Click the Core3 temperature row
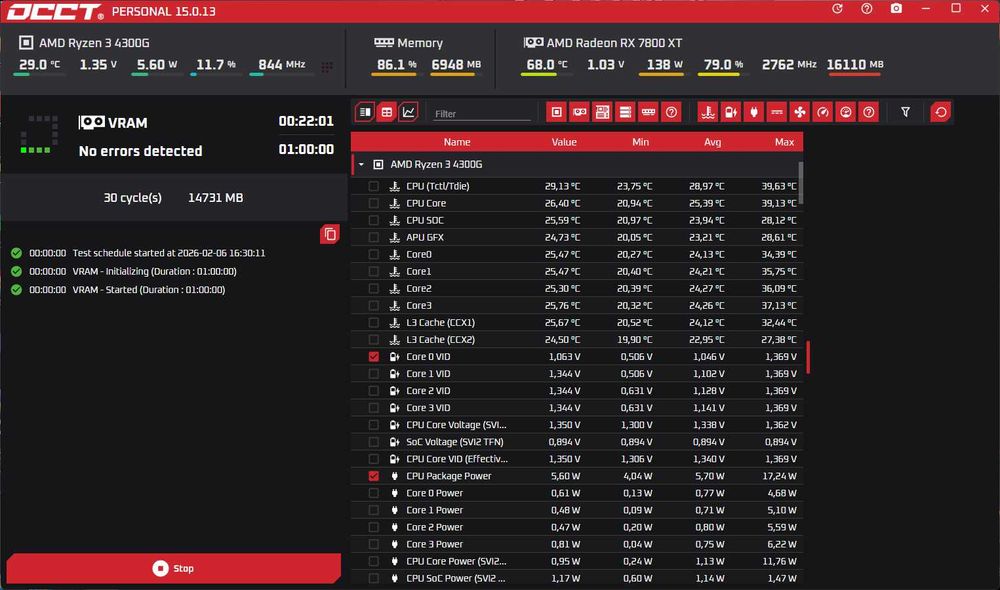This screenshot has height=590, width=1000. point(577,306)
